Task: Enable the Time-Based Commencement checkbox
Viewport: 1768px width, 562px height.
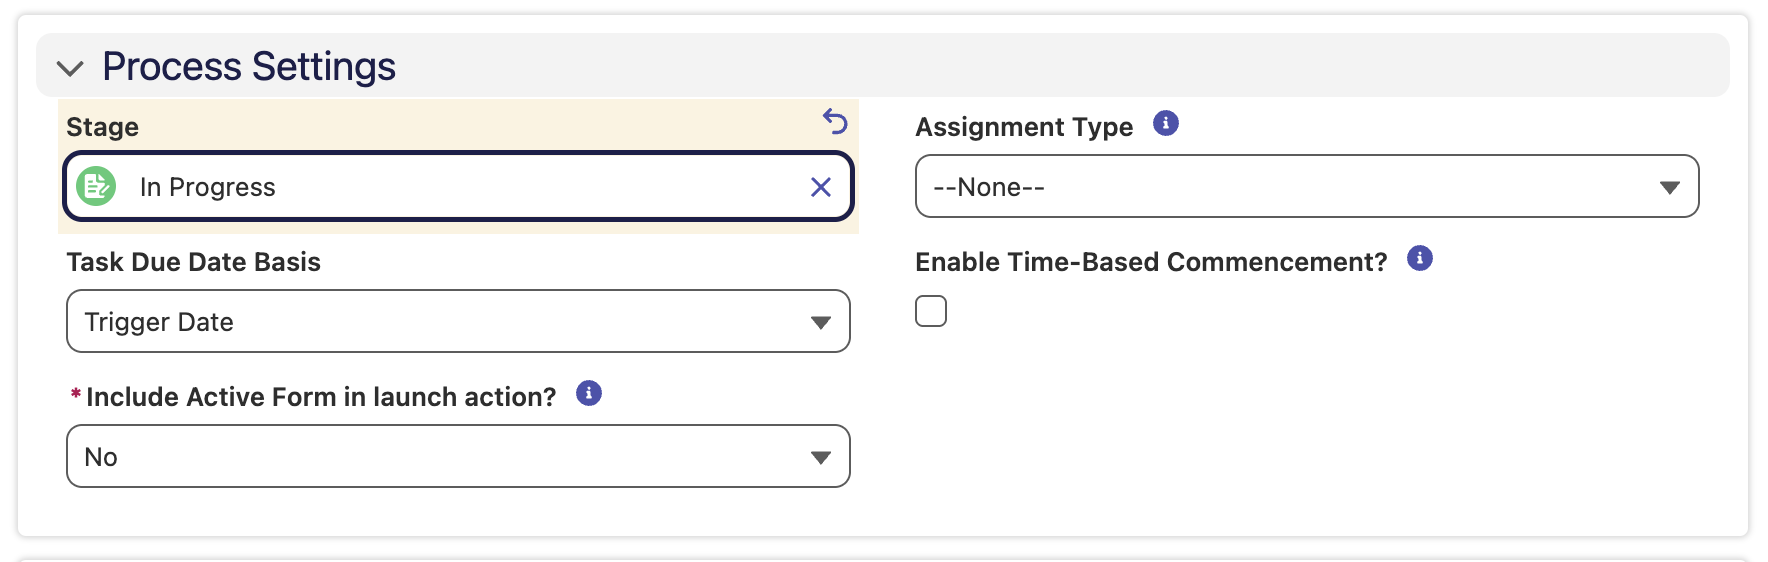Action: coord(931,311)
